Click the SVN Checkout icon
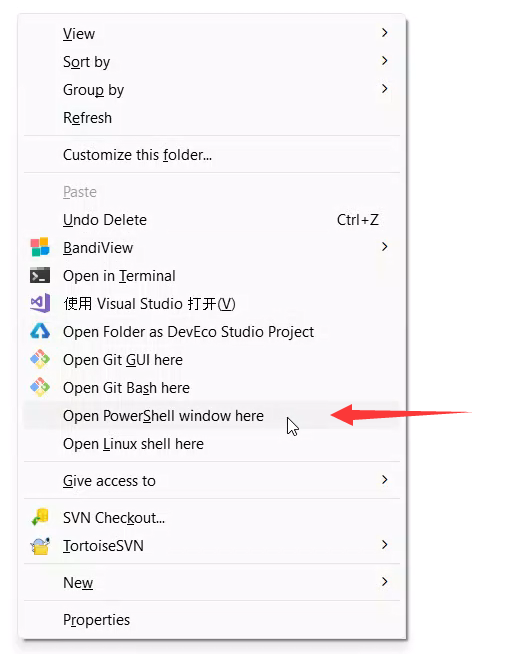The height and width of the screenshot is (654, 510). [40, 517]
